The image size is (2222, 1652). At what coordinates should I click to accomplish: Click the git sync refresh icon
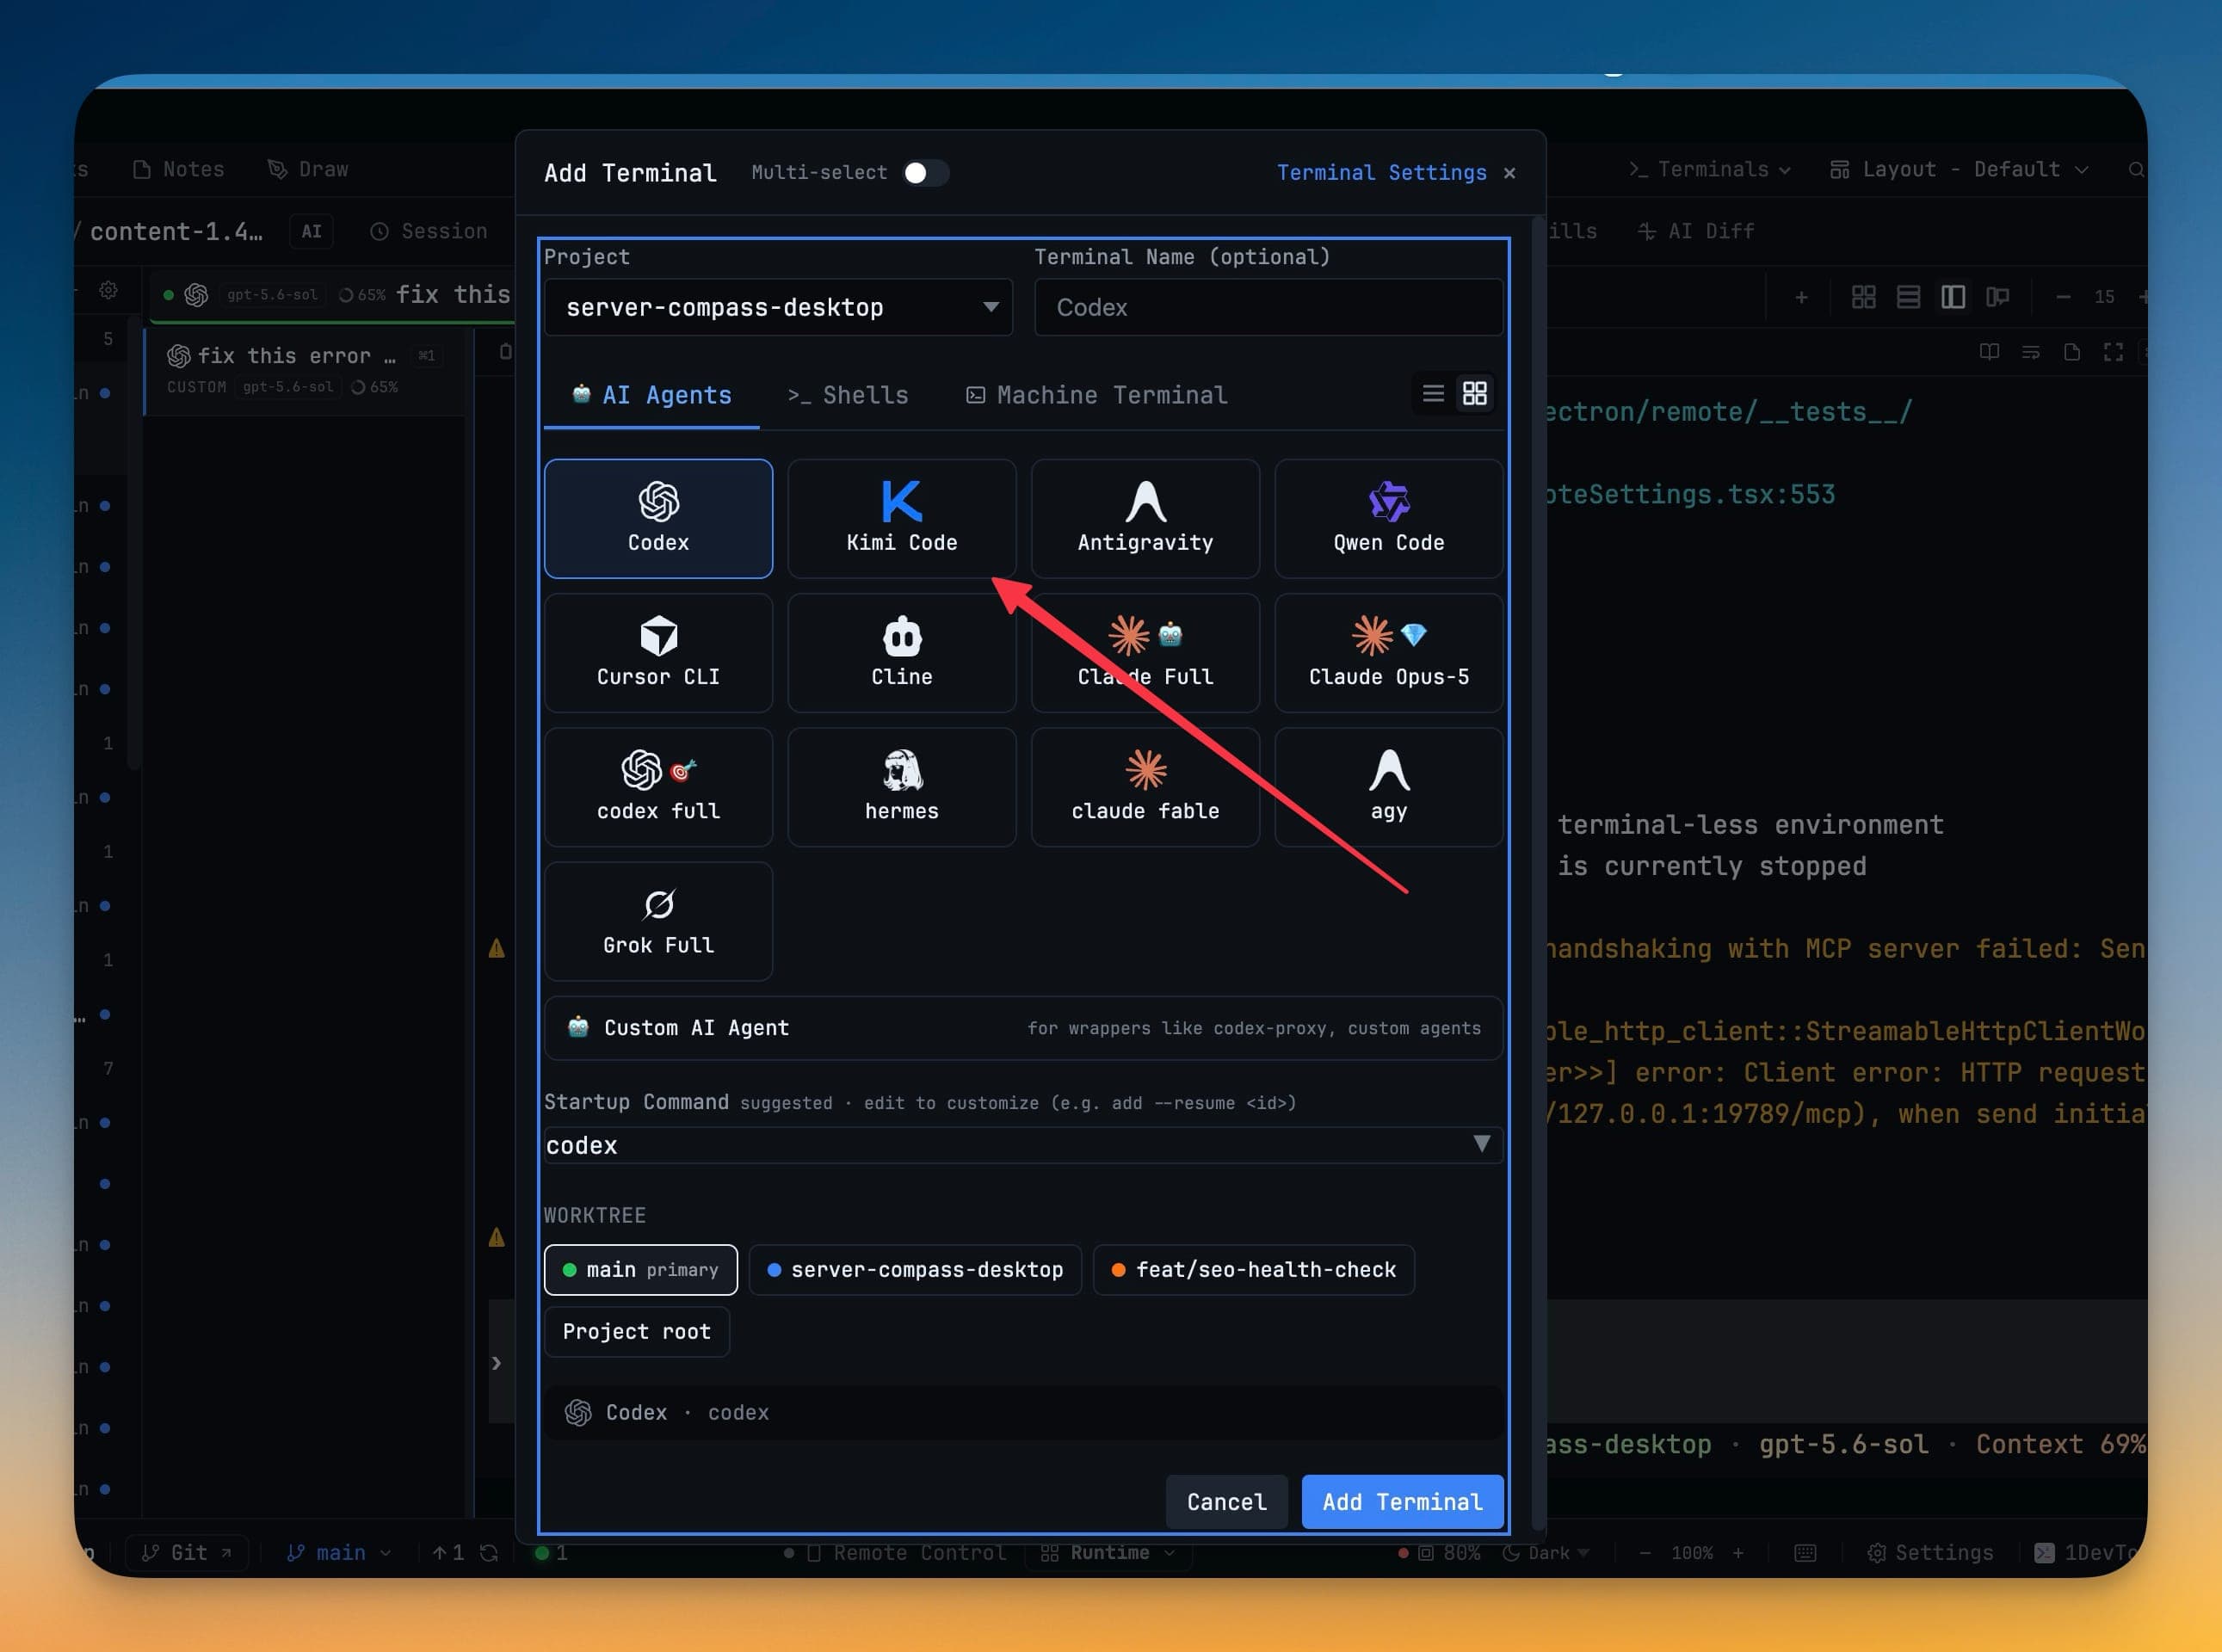488,1553
